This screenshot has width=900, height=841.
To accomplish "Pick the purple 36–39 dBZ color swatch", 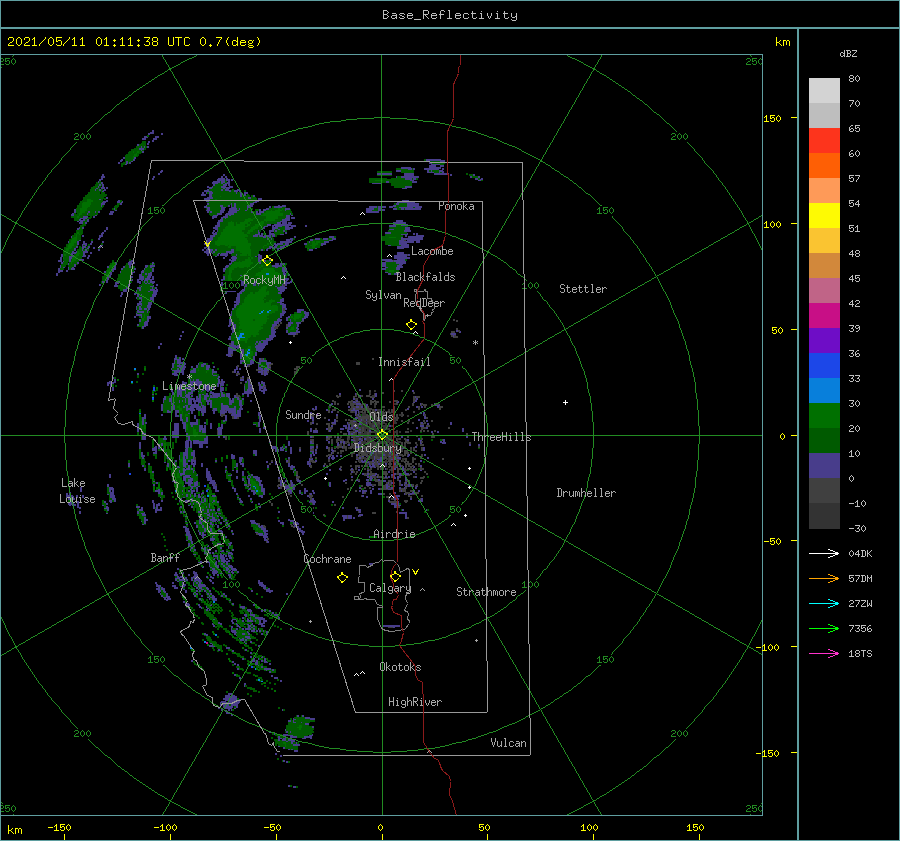I will (824, 340).
